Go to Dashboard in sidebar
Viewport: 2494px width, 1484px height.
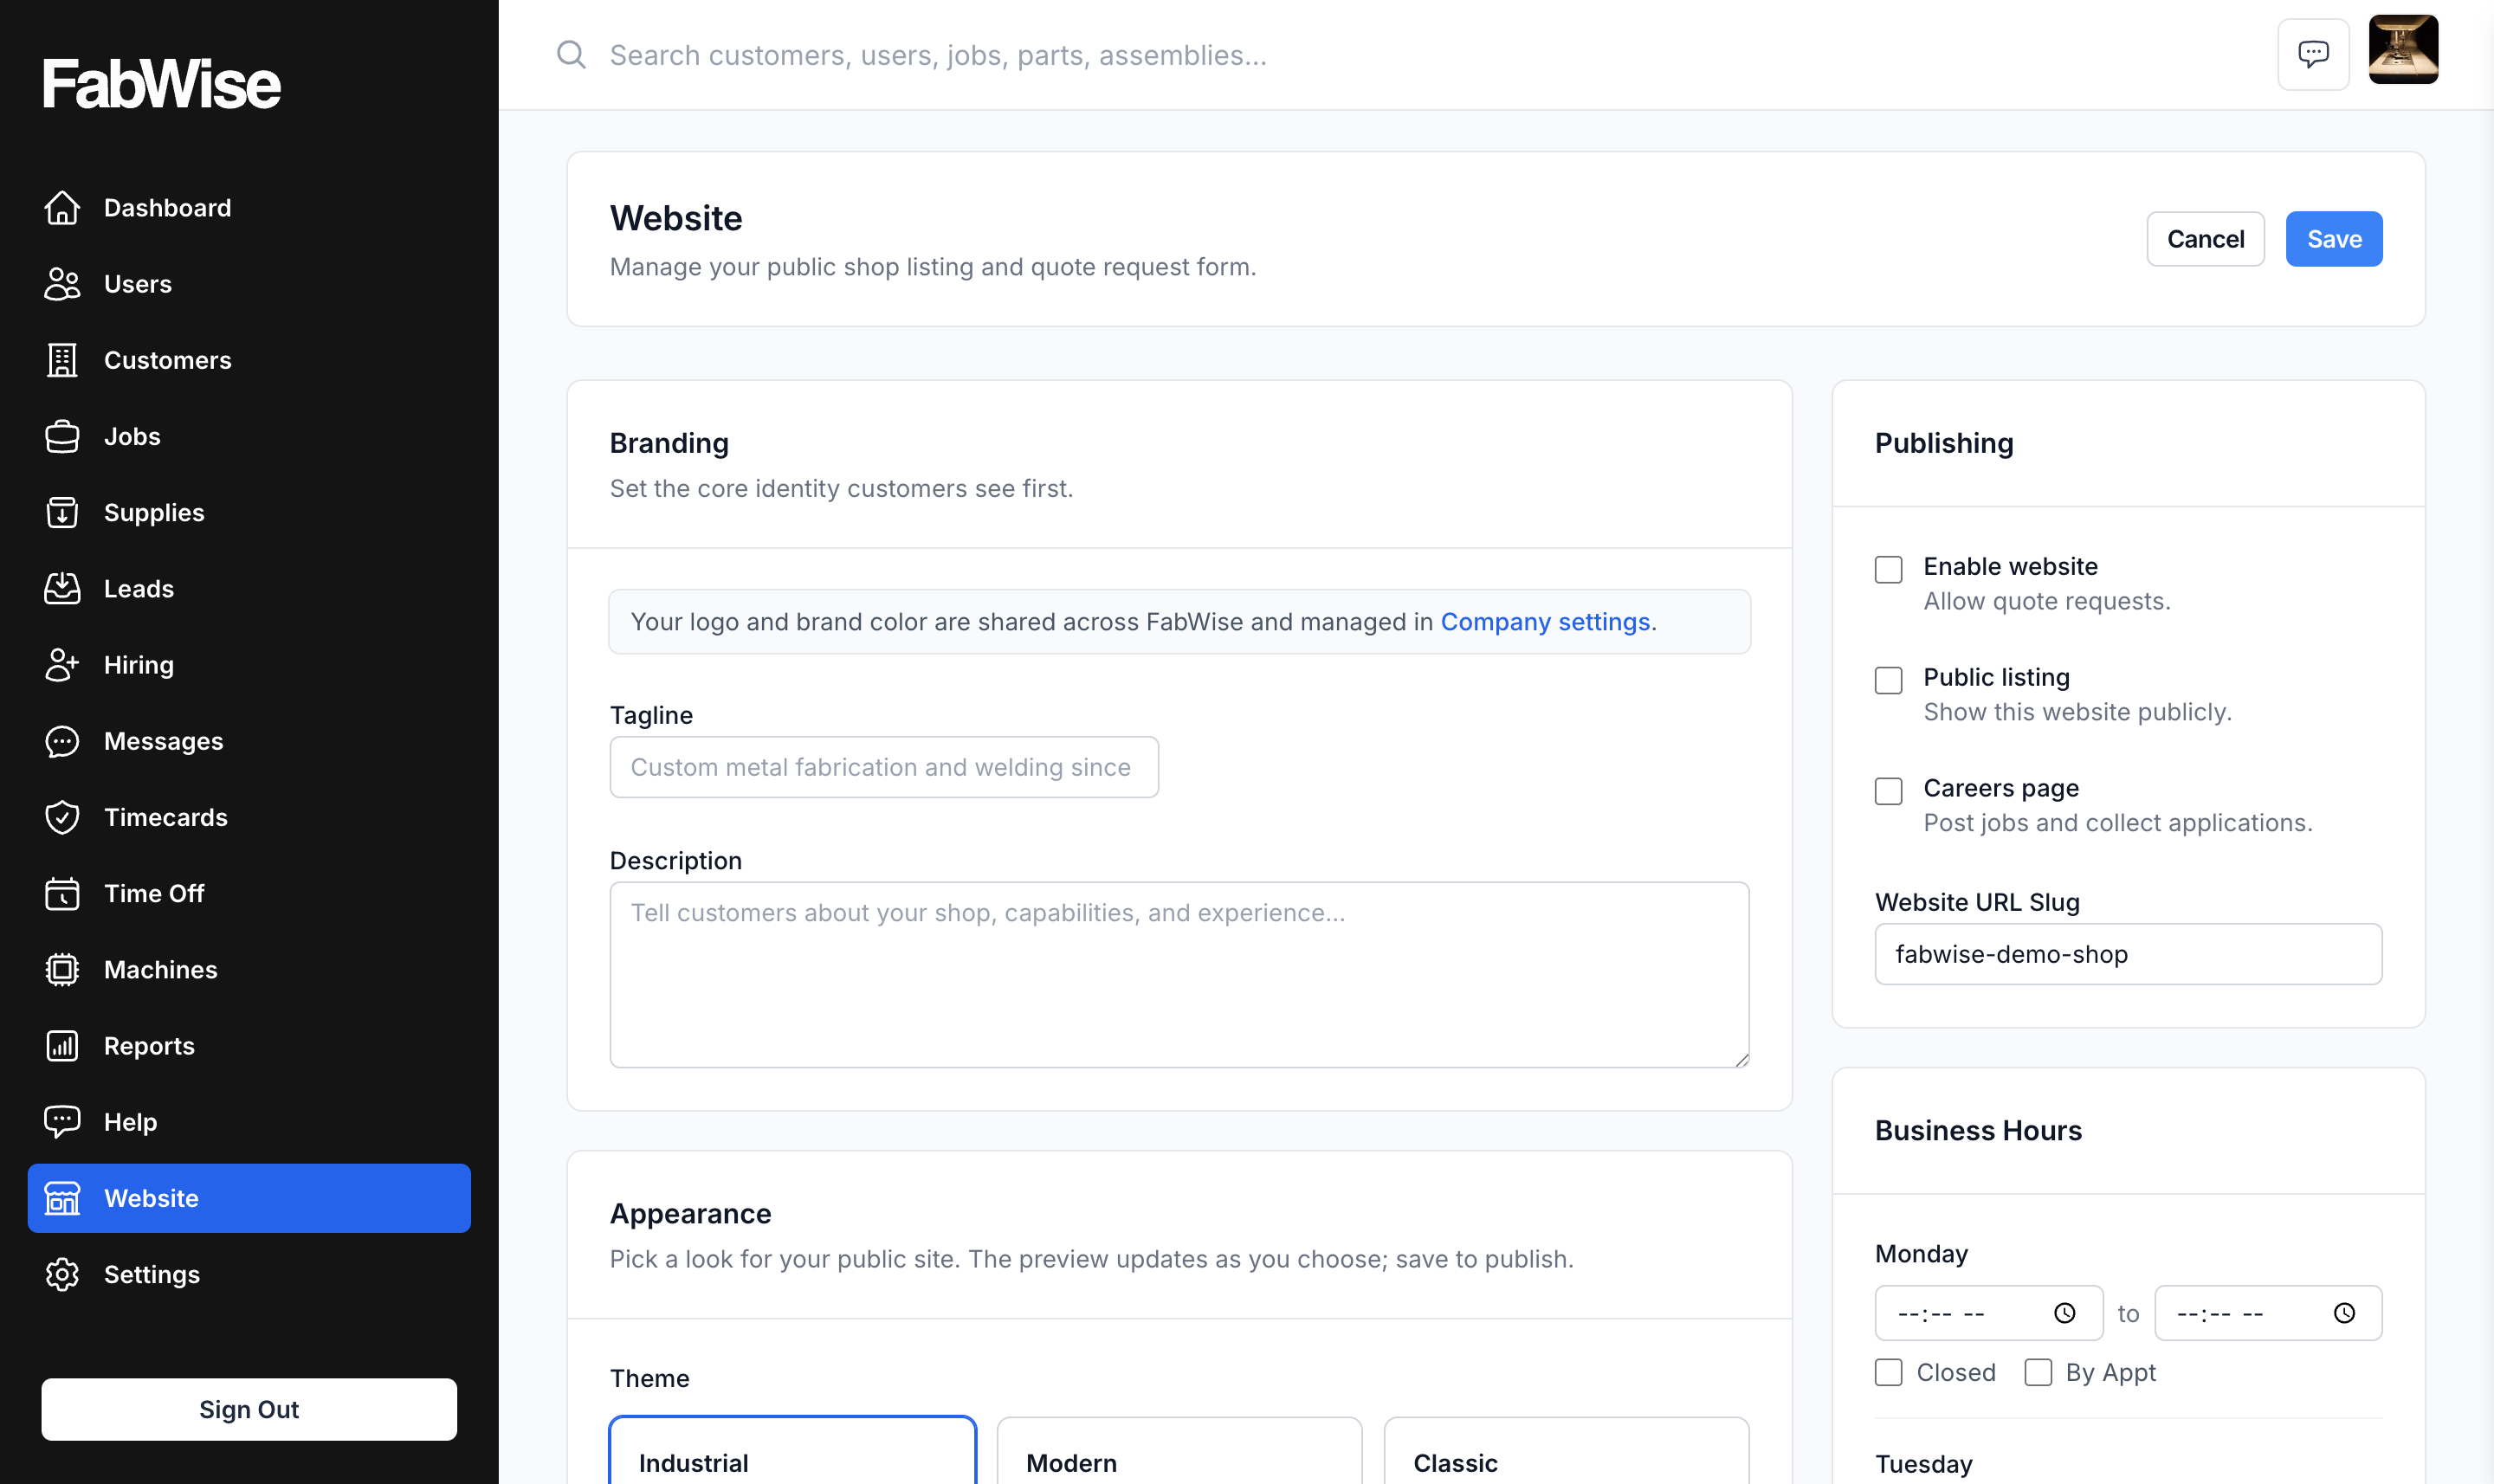[249, 208]
